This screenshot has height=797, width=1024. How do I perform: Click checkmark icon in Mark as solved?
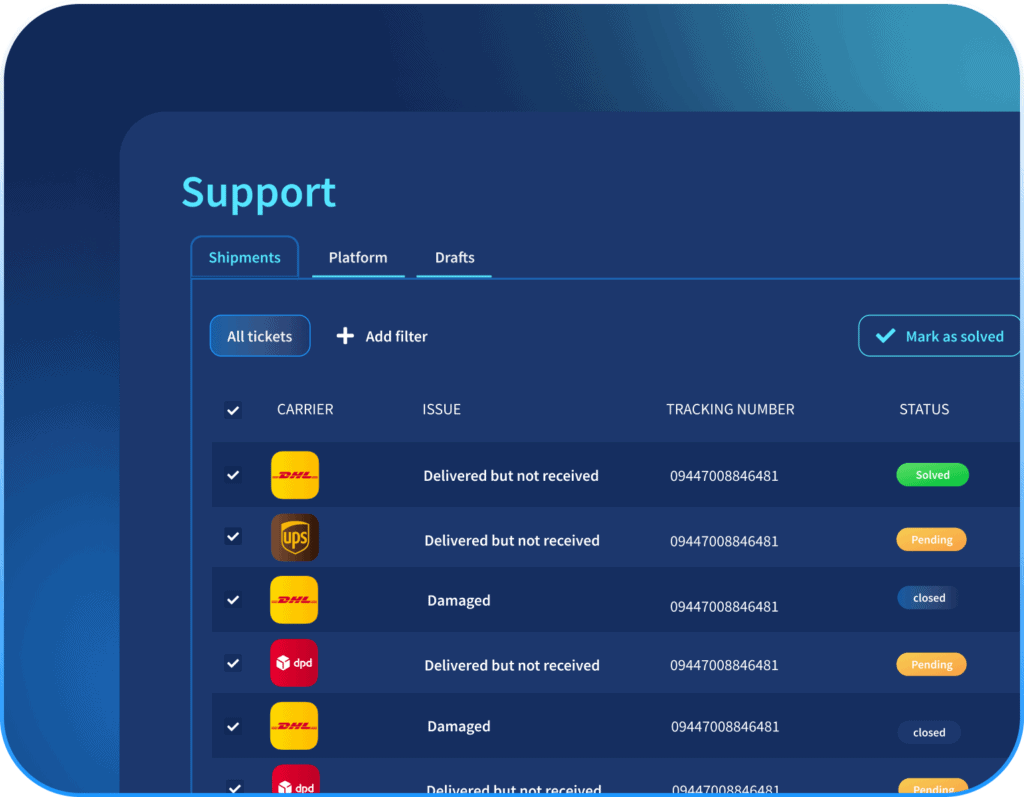886,336
